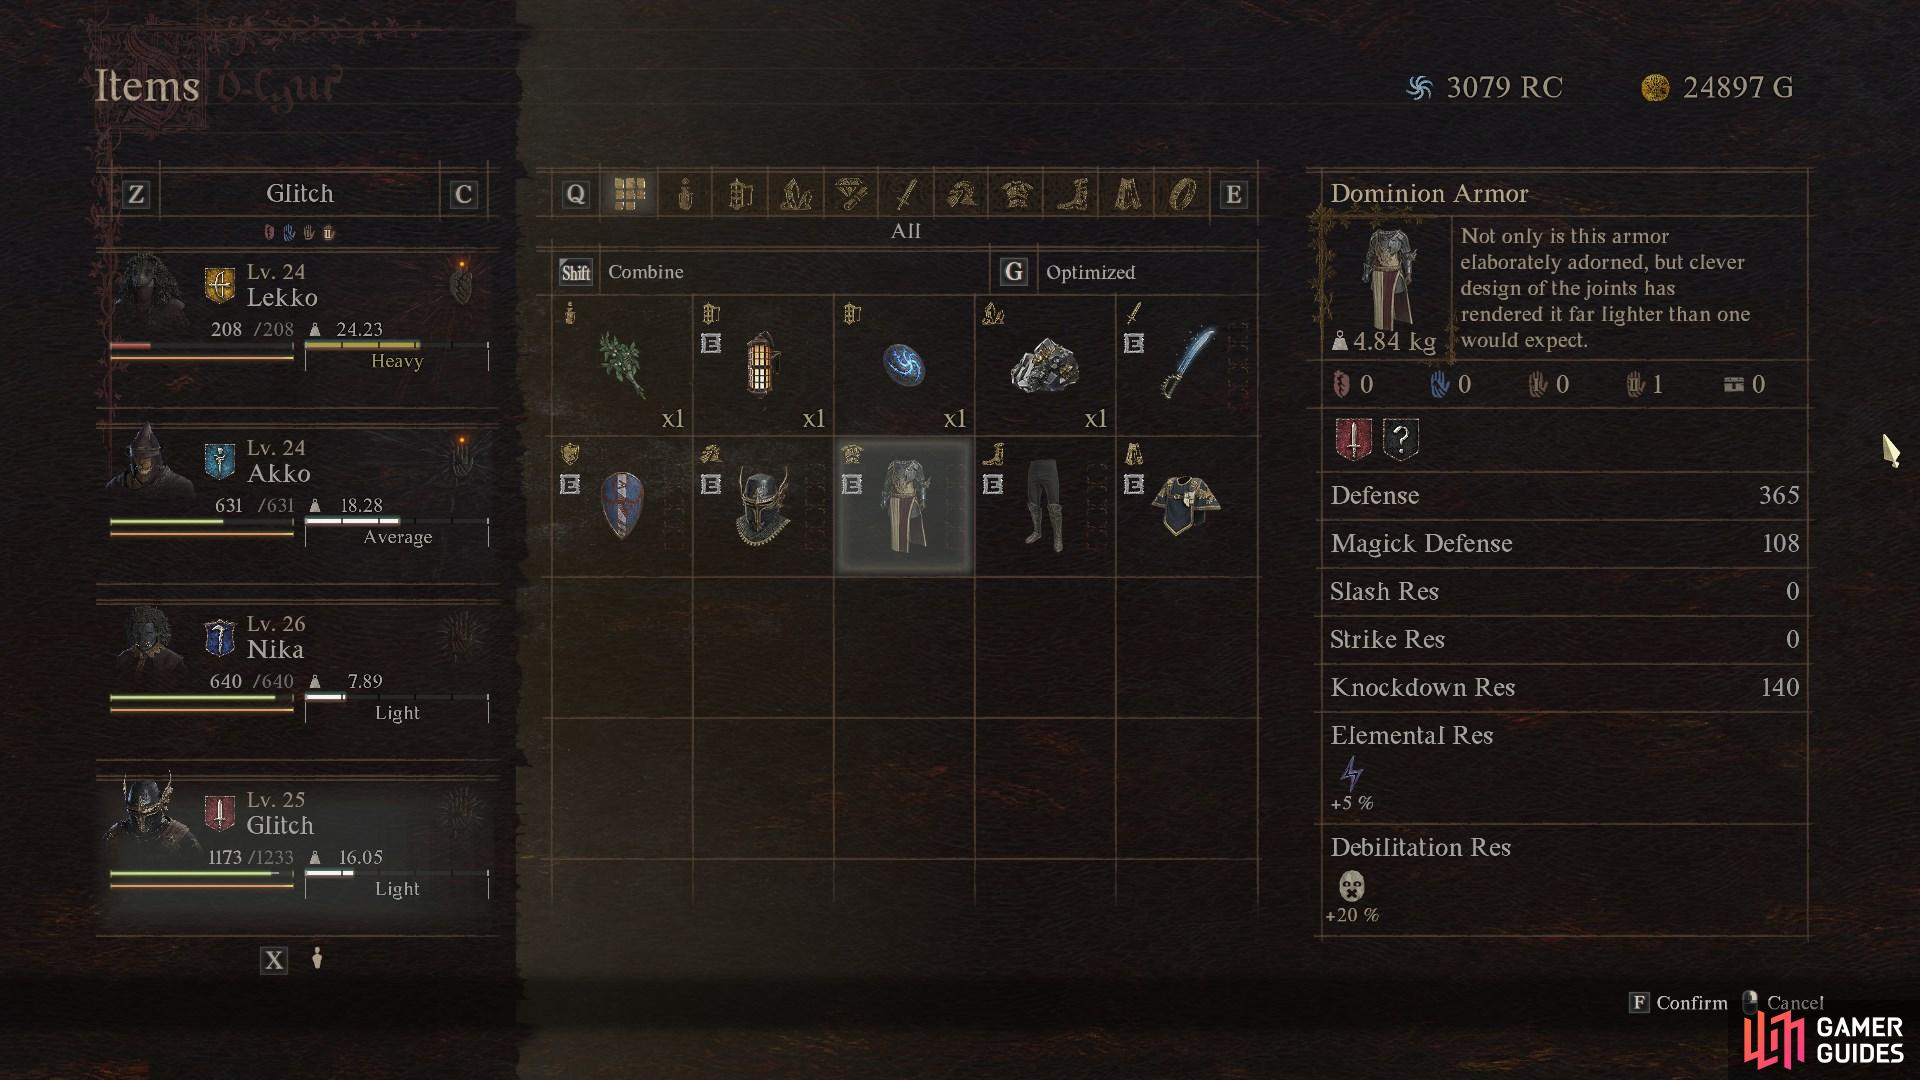Choose the curved blue sword item

[x=1186, y=364]
